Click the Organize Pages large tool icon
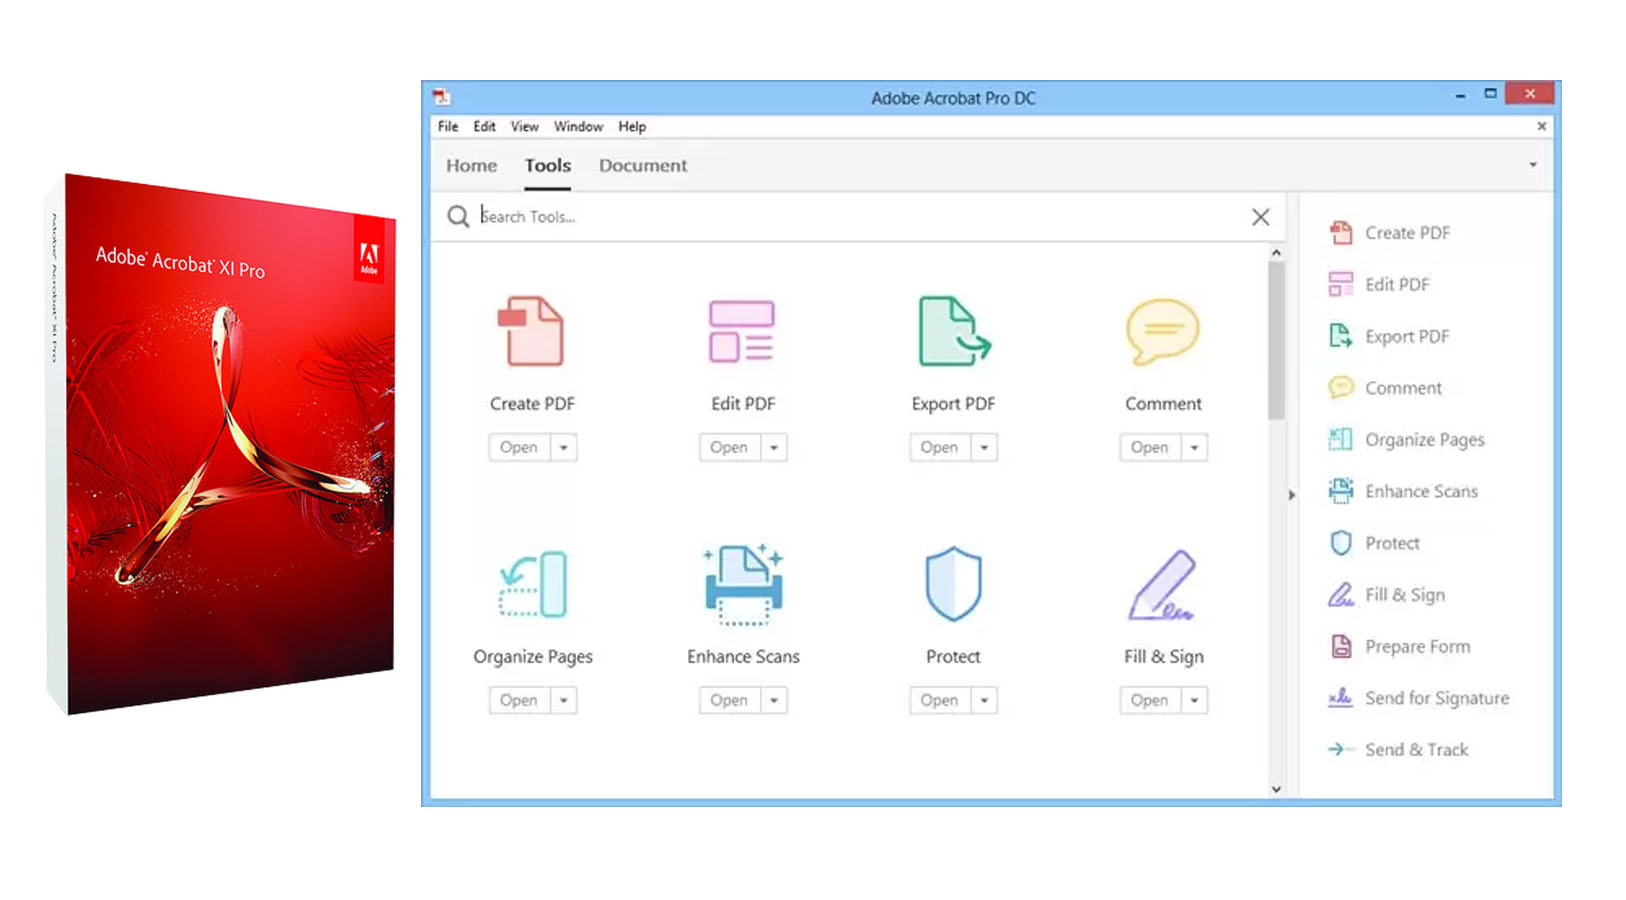Viewport: 1626px width, 900px height. (533, 584)
